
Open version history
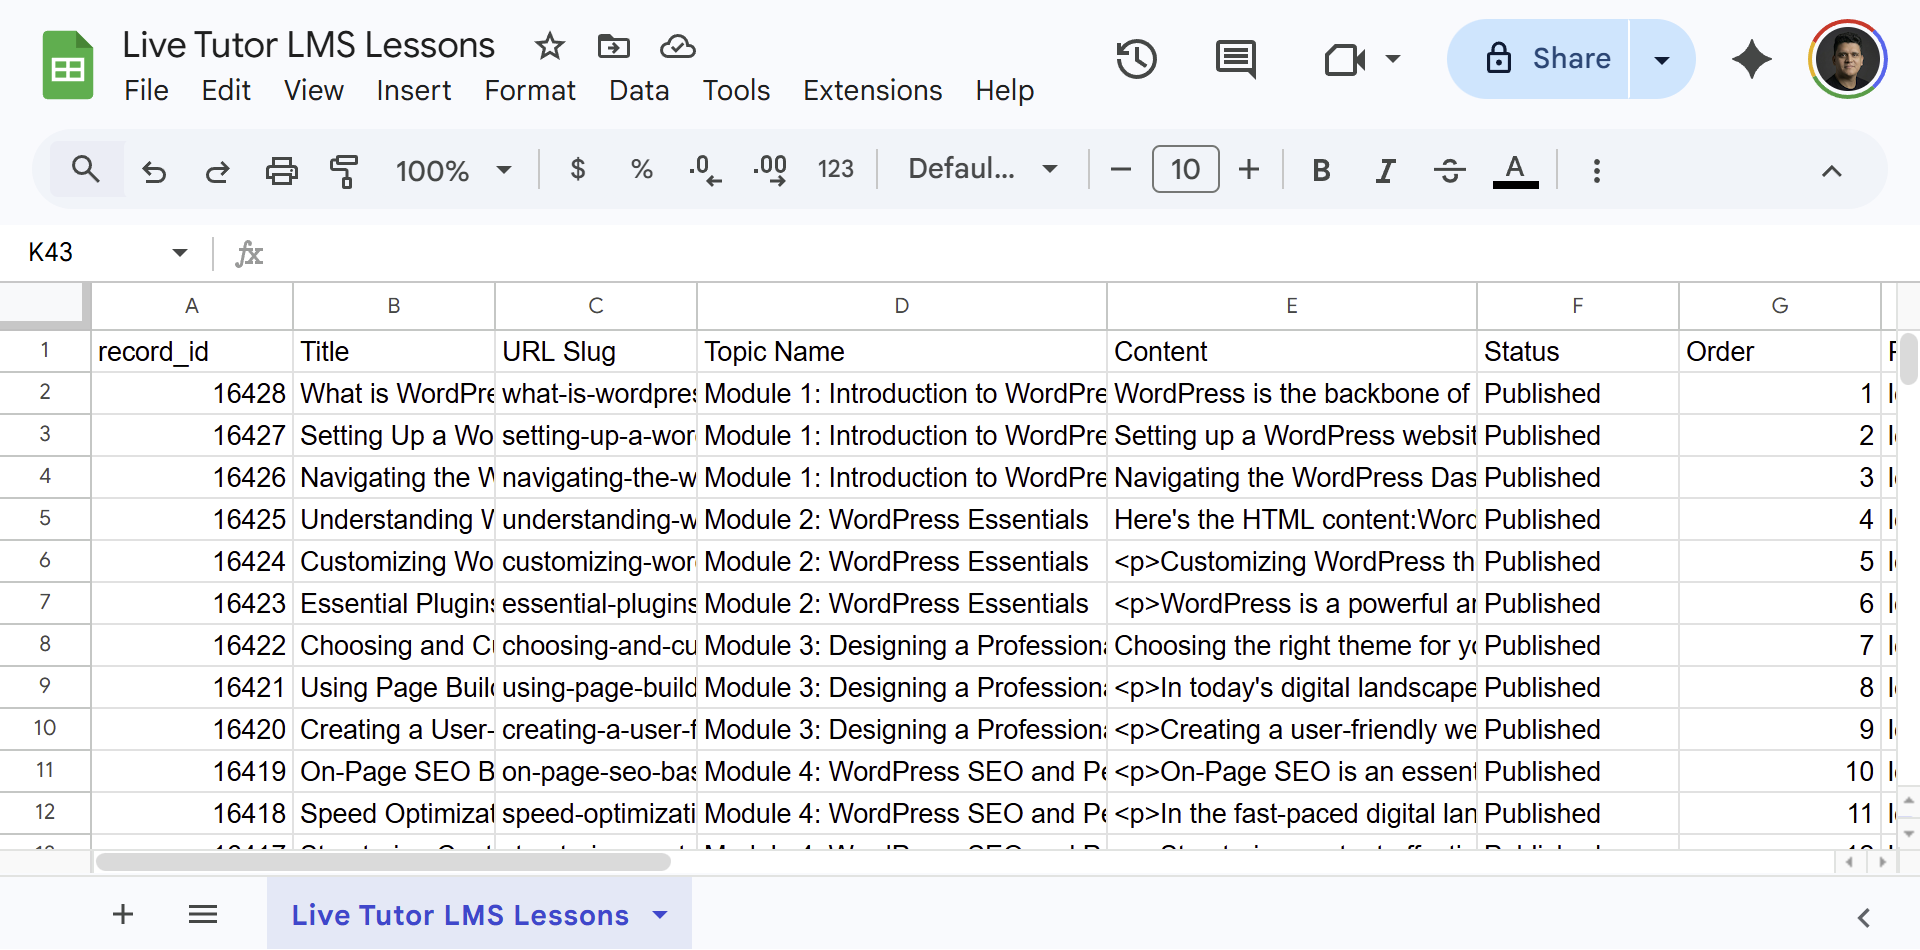[x=1135, y=59]
